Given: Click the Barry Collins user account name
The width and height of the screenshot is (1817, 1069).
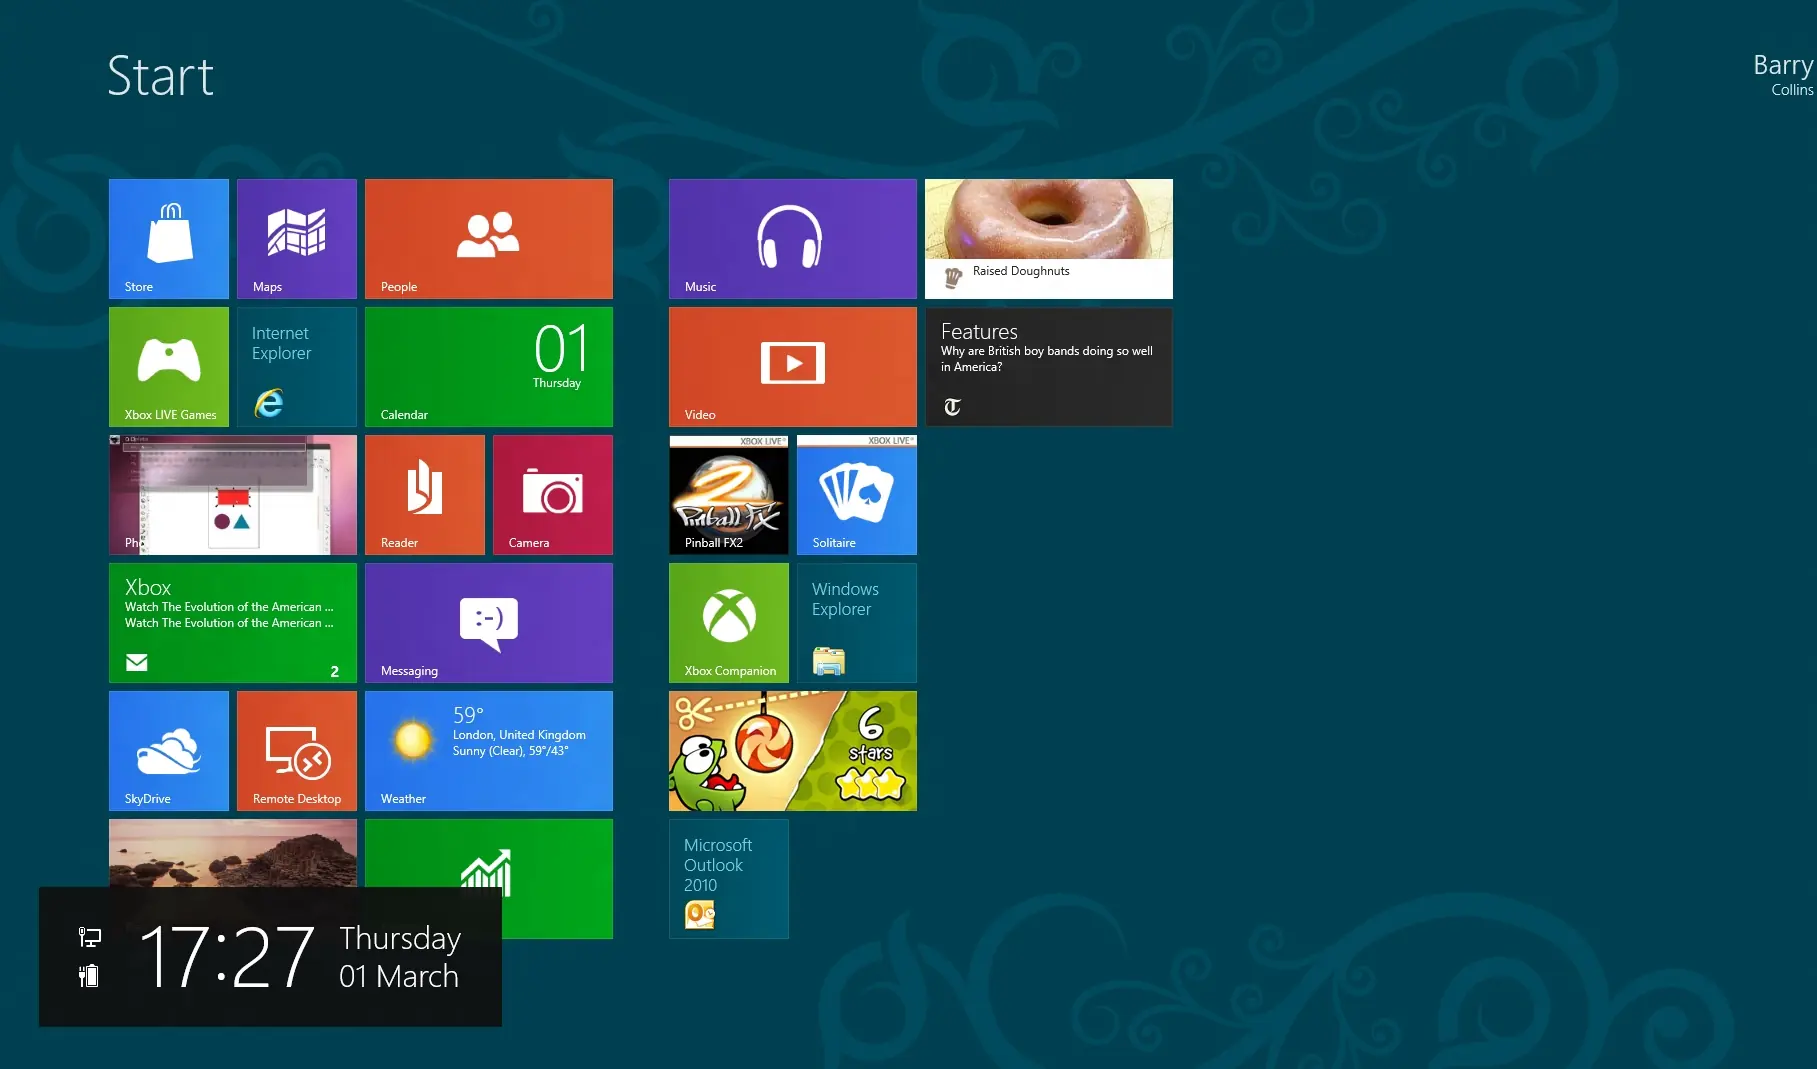Looking at the screenshot, I should (x=1784, y=75).
